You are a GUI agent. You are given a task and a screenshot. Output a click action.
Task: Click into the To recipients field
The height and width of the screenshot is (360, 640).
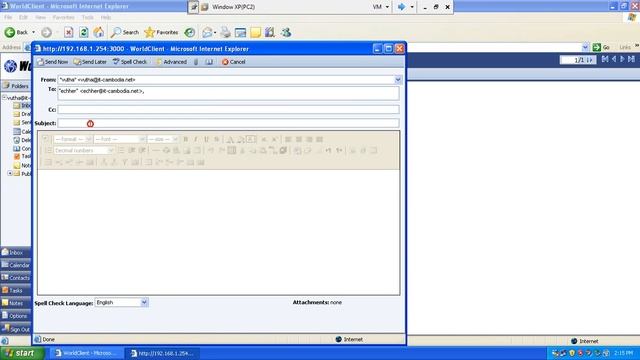(x=228, y=93)
